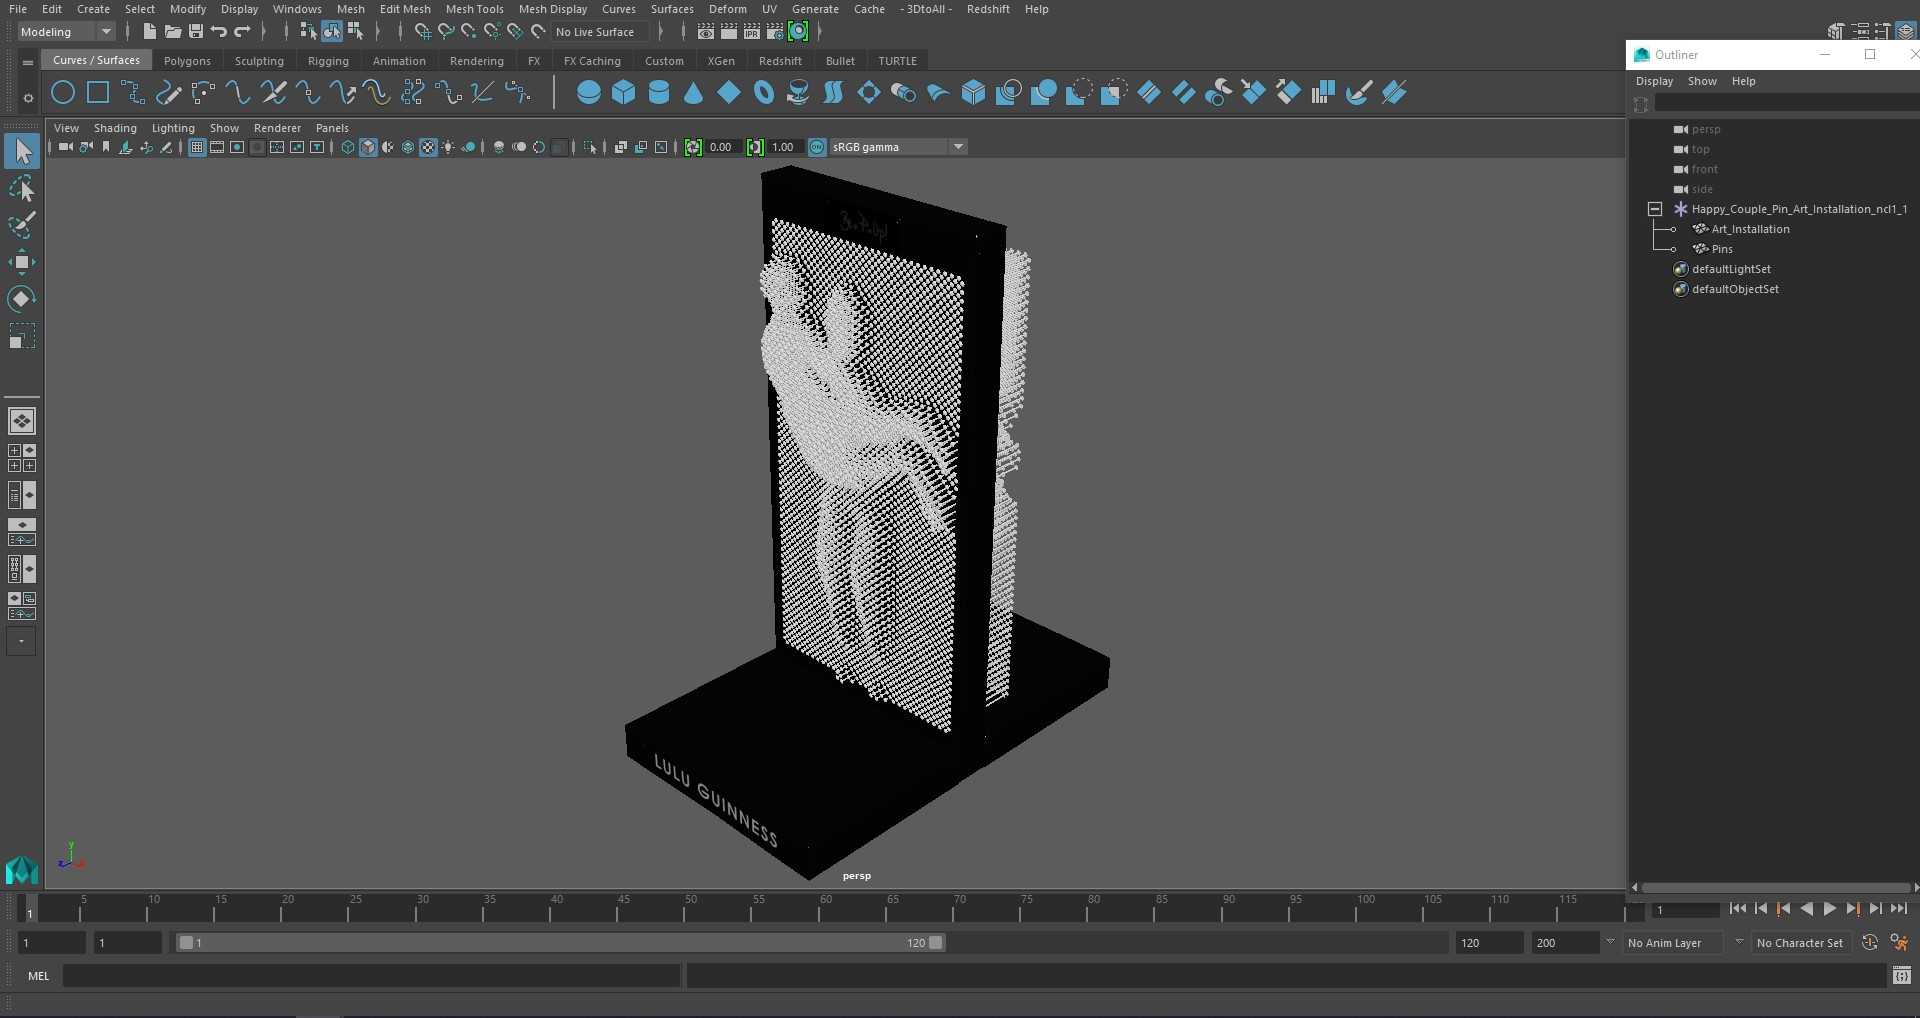Select the Rotate tool
The width and height of the screenshot is (1920, 1018).
22,299
